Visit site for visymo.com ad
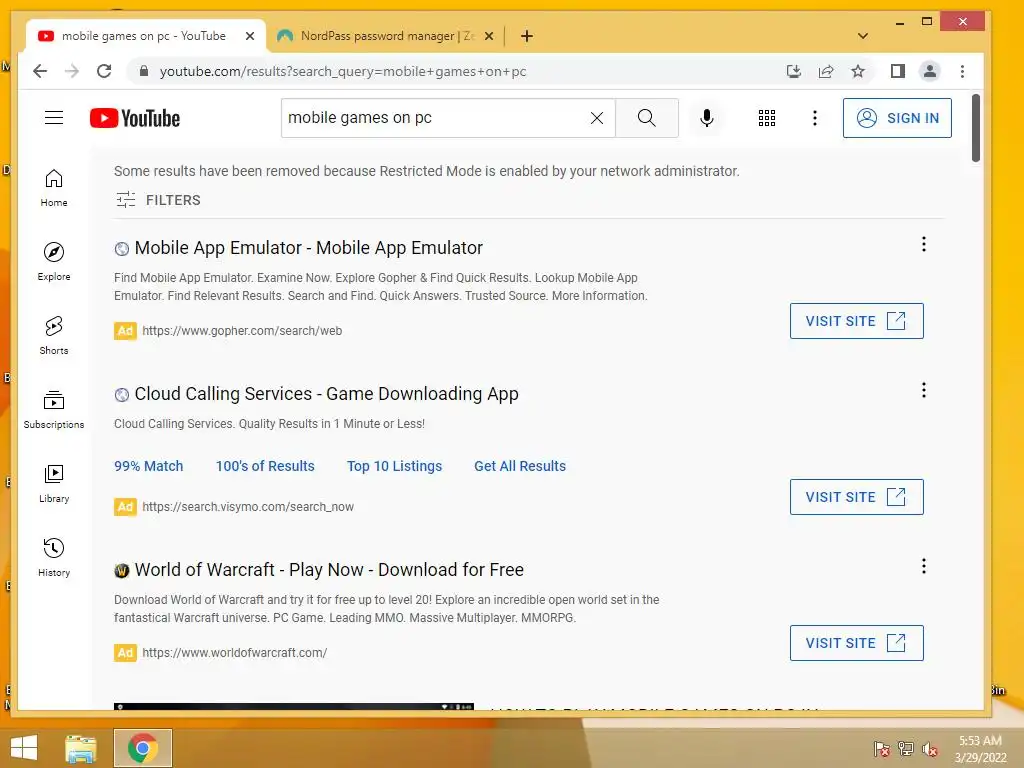The height and width of the screenshot is (768, 1024). pyautogui.click(x=856, y=496)
